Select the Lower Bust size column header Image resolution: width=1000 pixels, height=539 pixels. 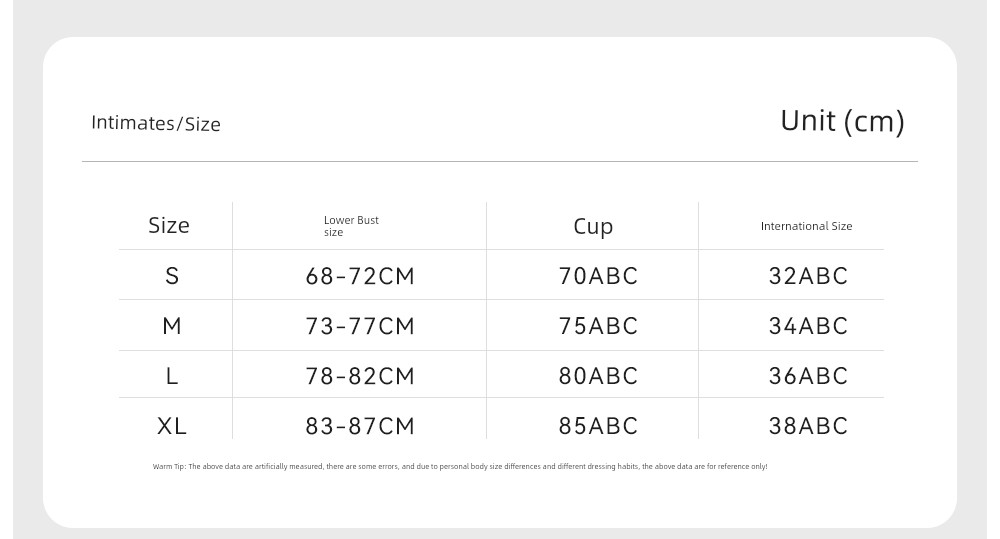point(351,226)
